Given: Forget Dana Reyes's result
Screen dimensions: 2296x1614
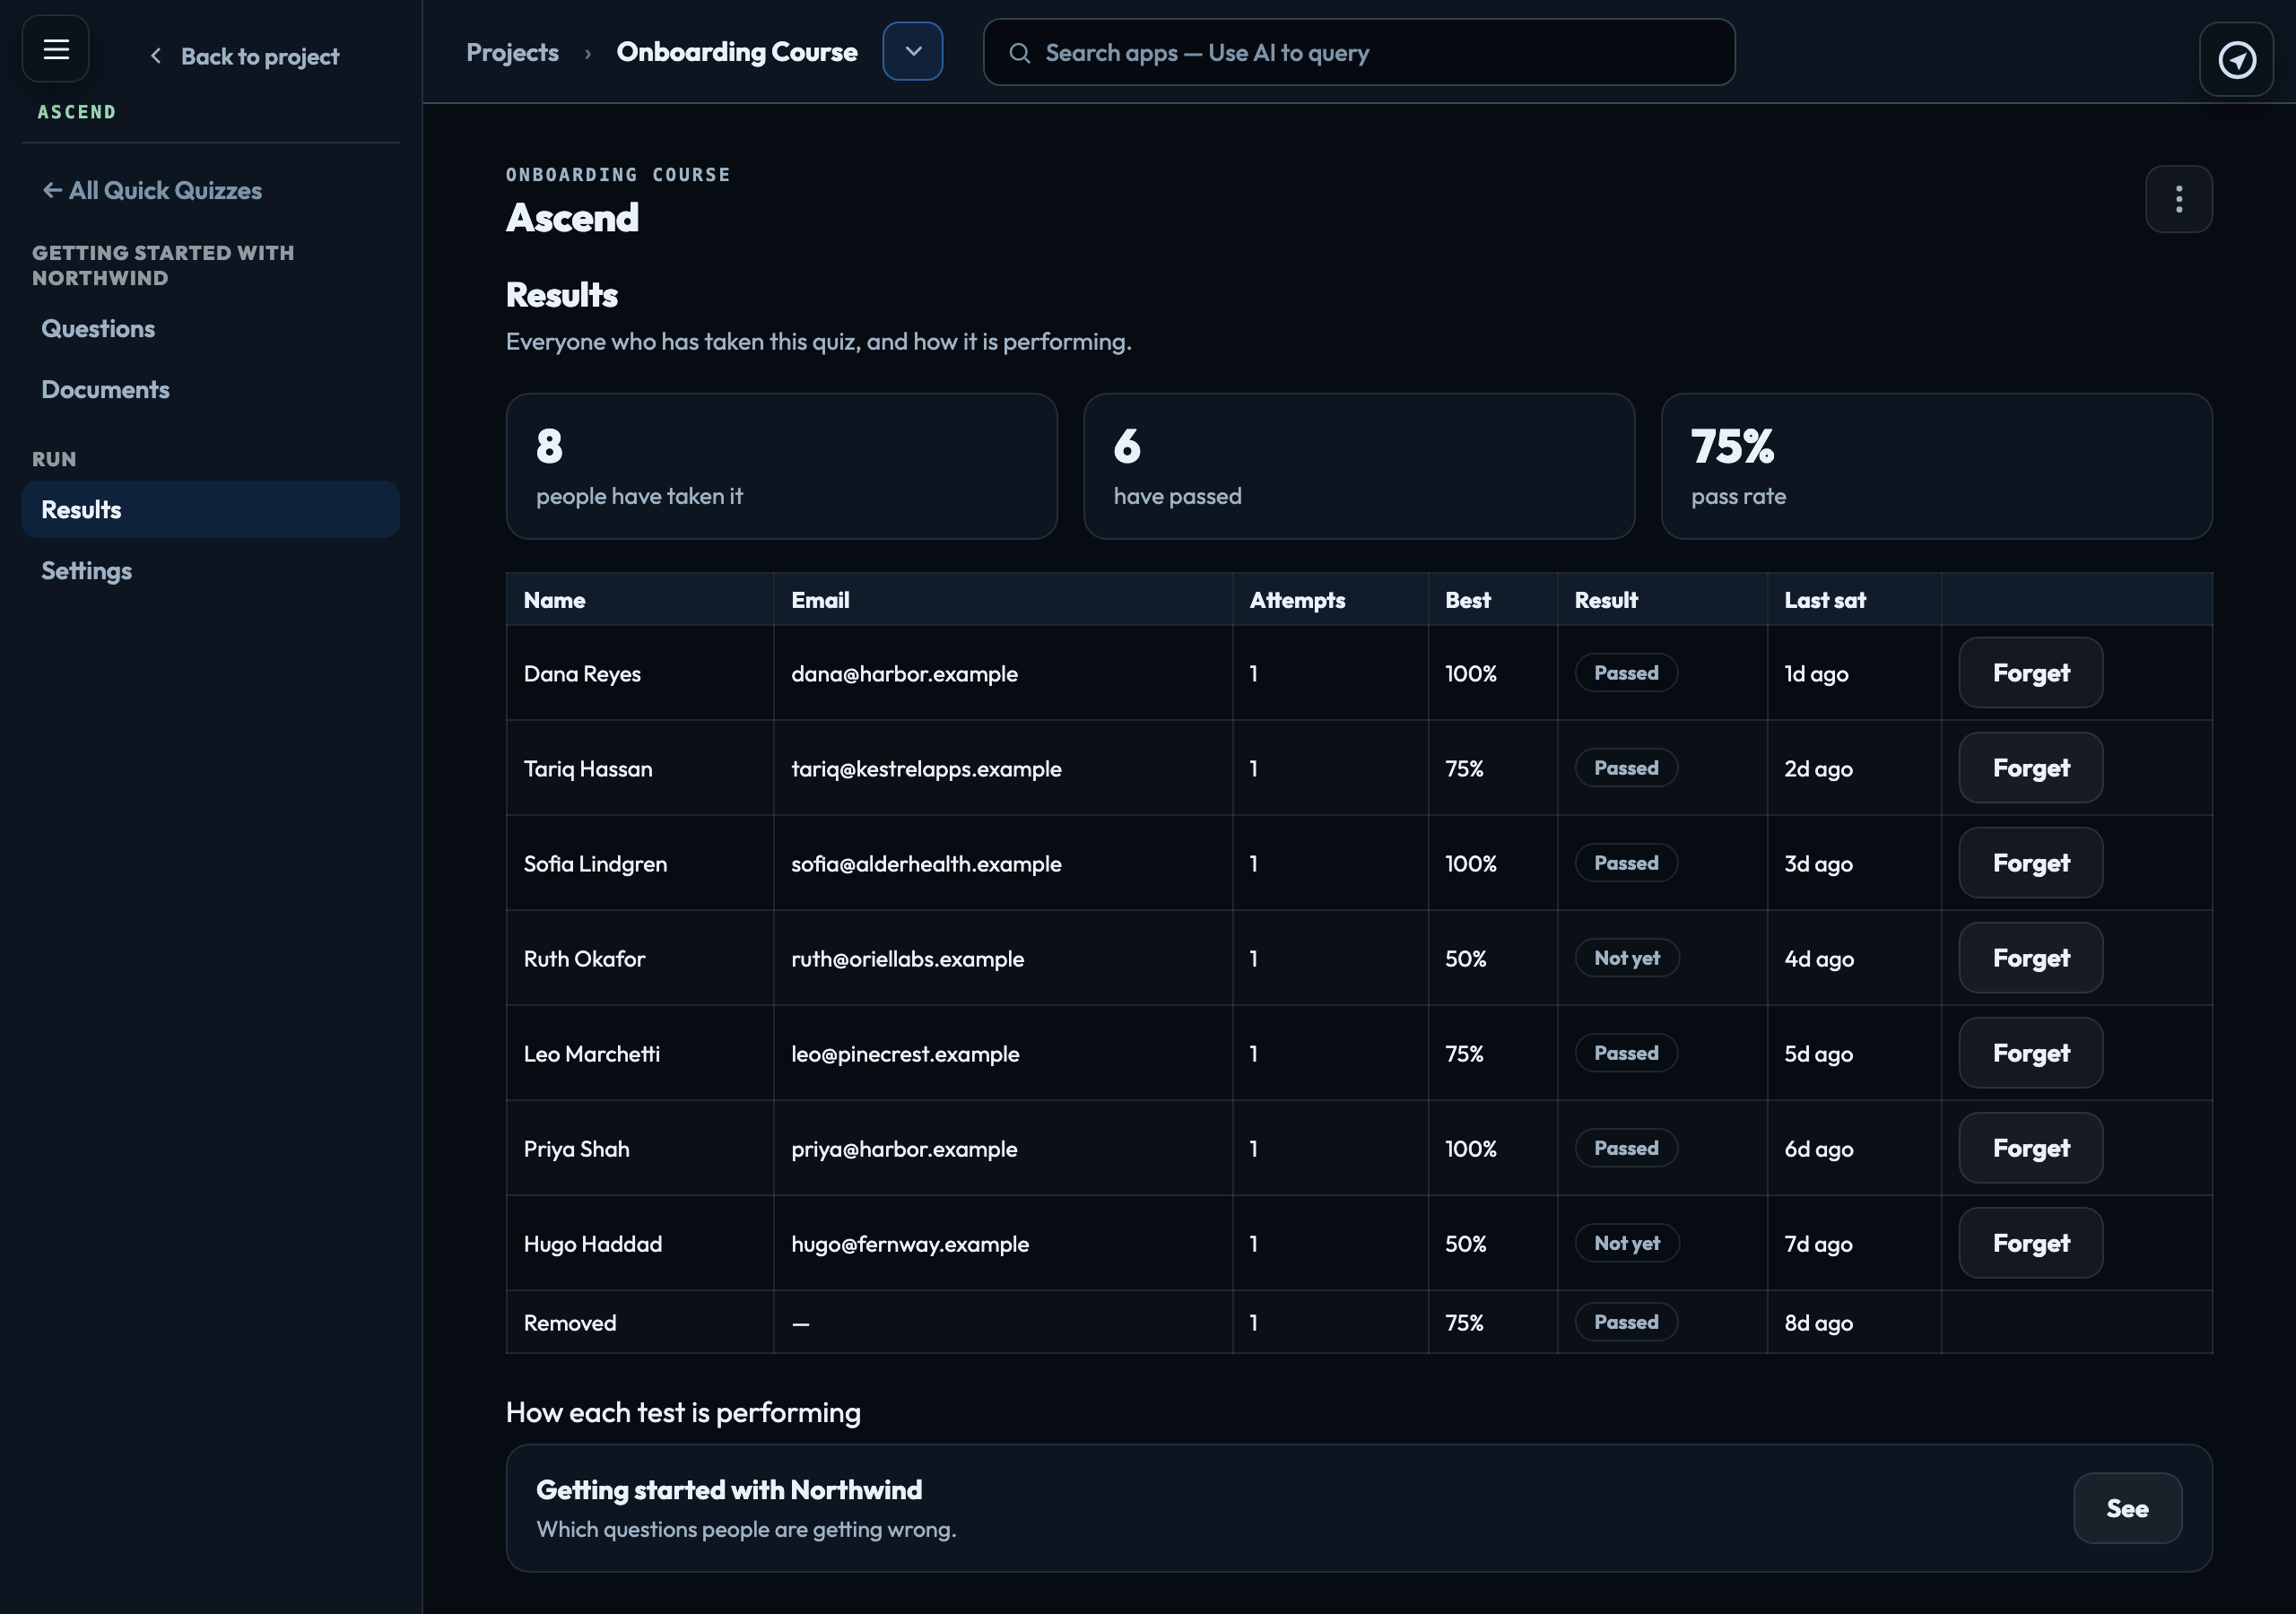Looking at the screenshot, I should point(2030,673).
